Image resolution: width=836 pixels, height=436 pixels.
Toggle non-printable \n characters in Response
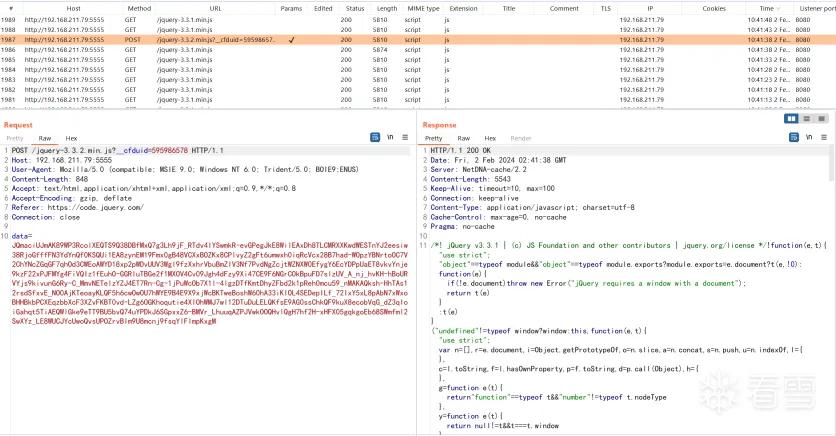click(809, 138)
